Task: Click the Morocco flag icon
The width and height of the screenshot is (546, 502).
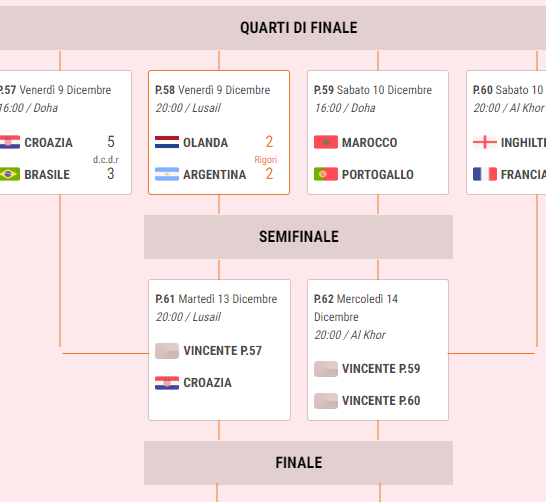Action: click(326, 142)
